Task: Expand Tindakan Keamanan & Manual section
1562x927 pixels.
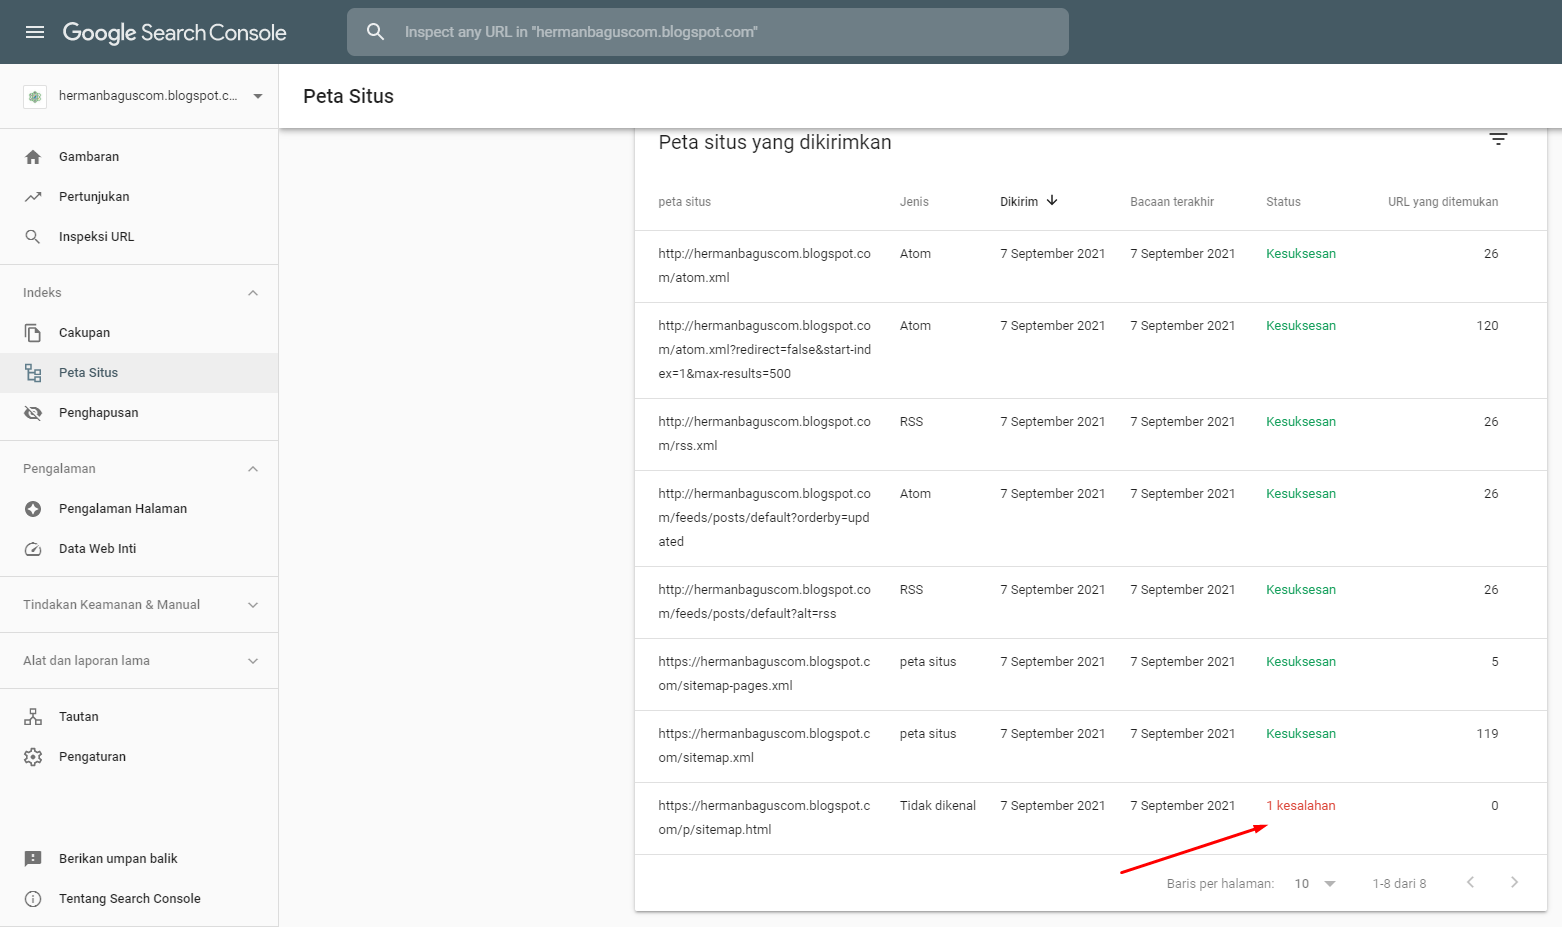Action: (253, 605)
